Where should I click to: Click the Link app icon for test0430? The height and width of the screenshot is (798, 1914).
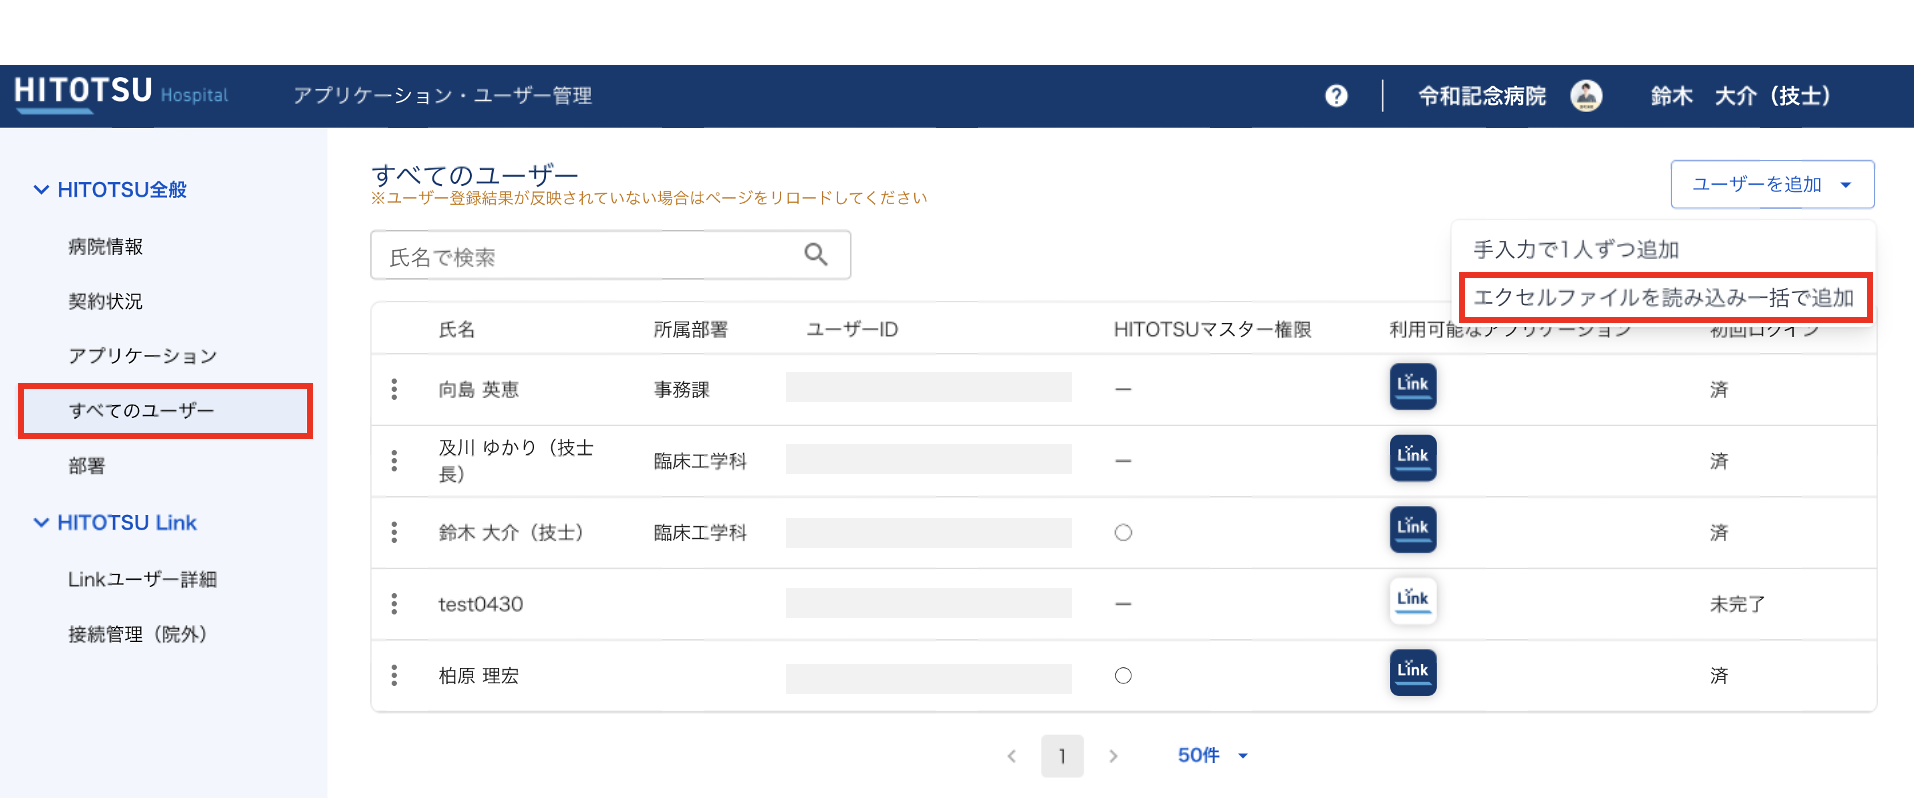[1412, 601]
